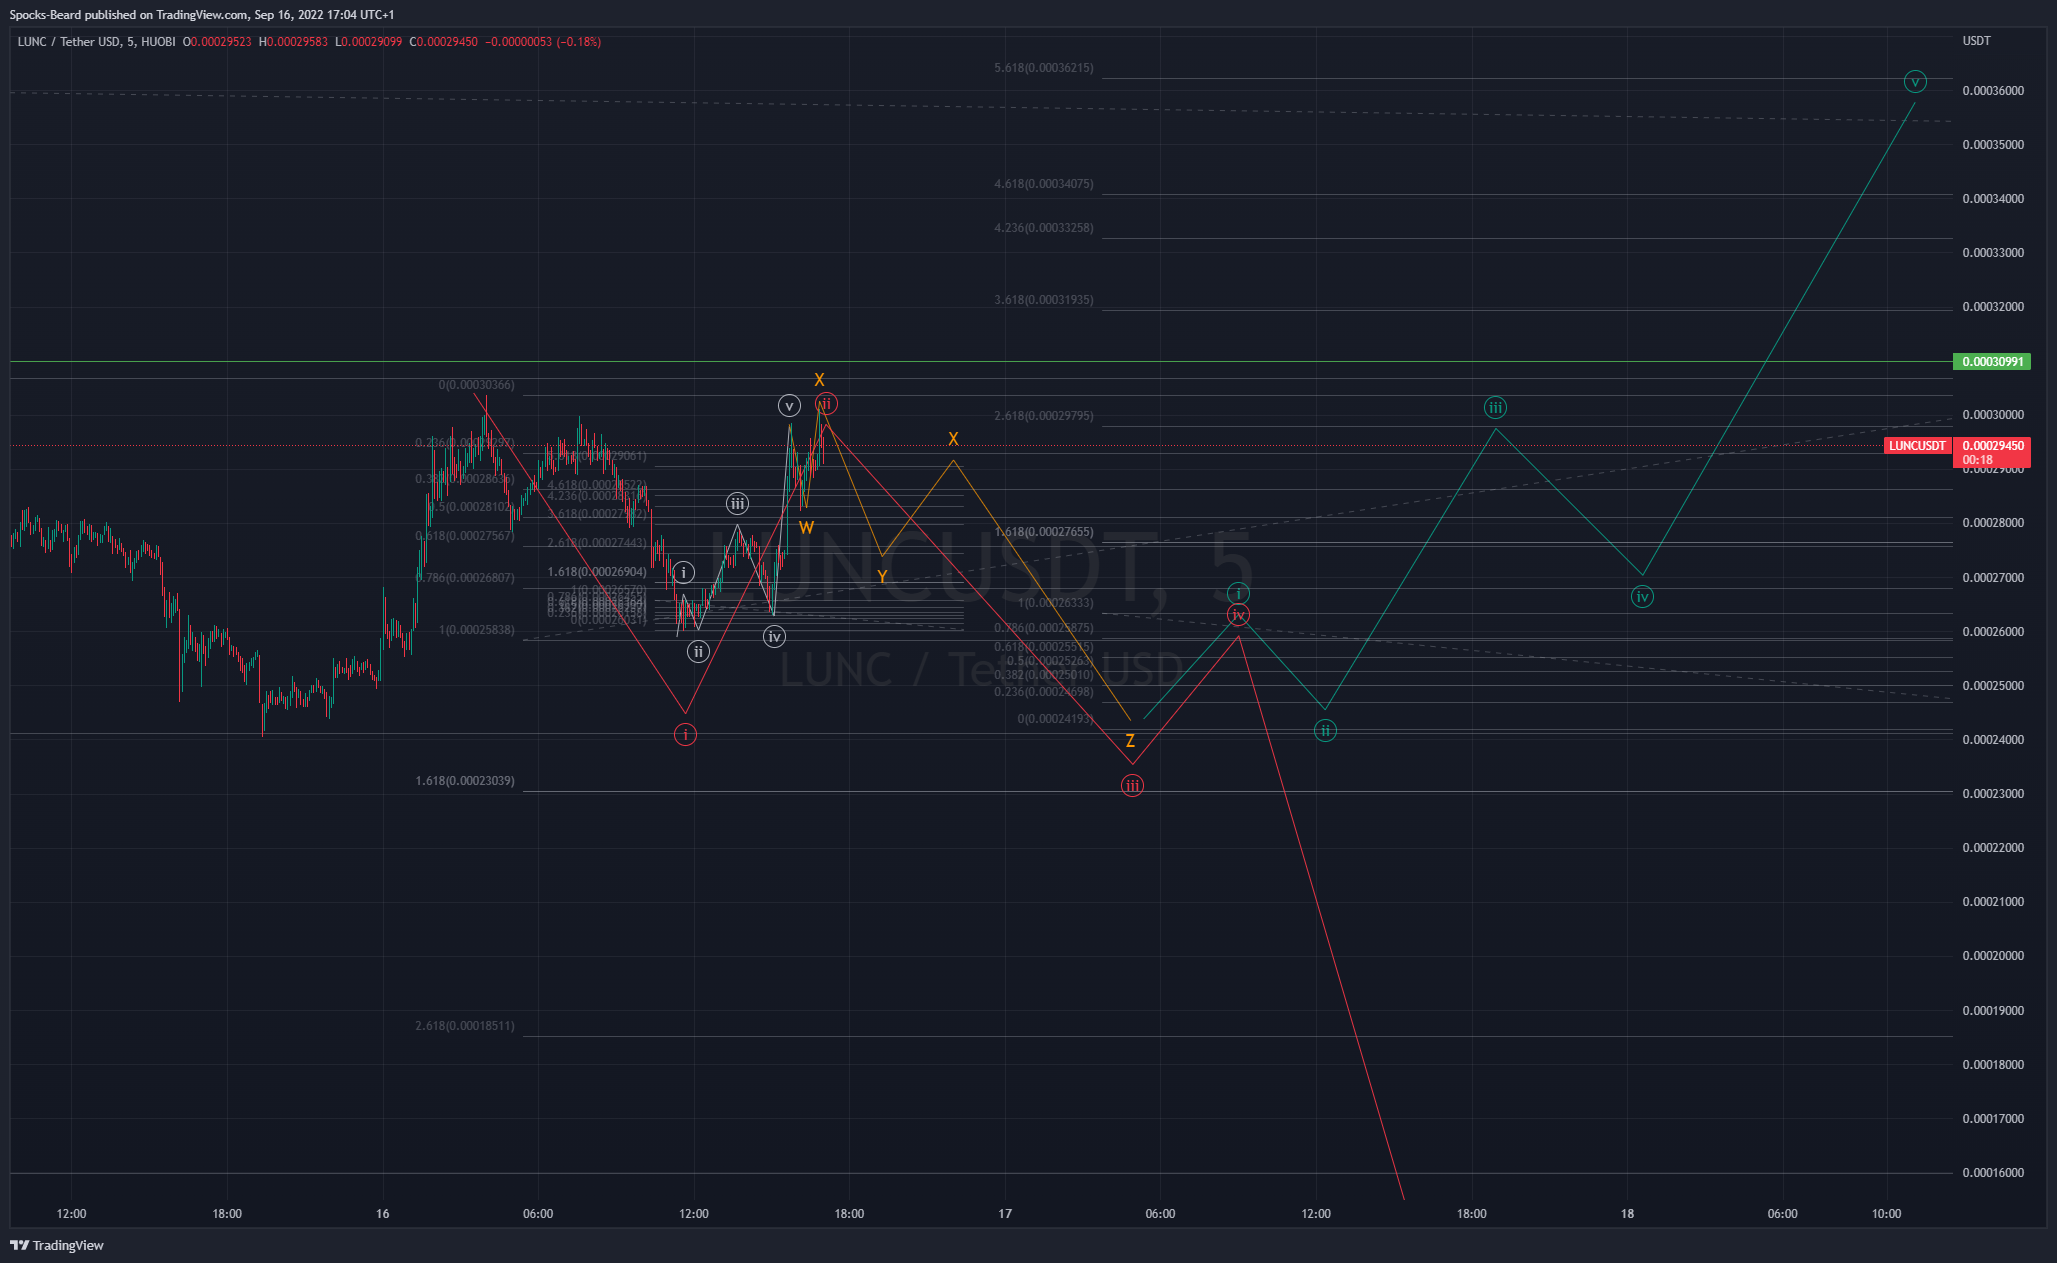This screenshot has width=2057, height=1263.
Task: Select the 0(0.00030366) Fibonacci label
Action: (477, 385)
